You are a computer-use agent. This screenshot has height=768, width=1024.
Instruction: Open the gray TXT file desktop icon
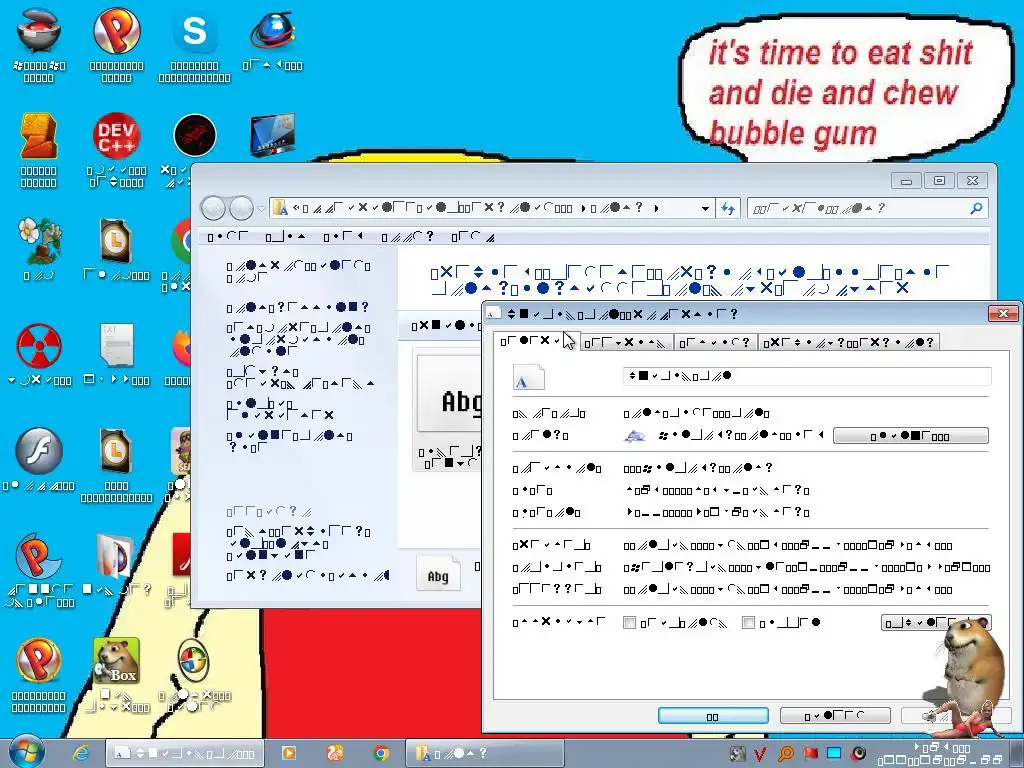click(x=116, y=345)
